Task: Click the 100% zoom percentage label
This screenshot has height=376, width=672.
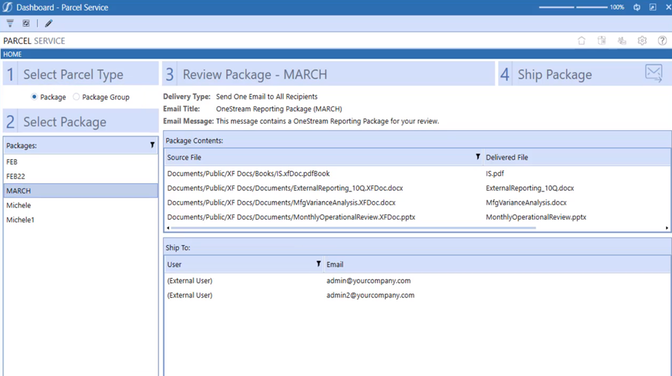Action: point(617,7)
